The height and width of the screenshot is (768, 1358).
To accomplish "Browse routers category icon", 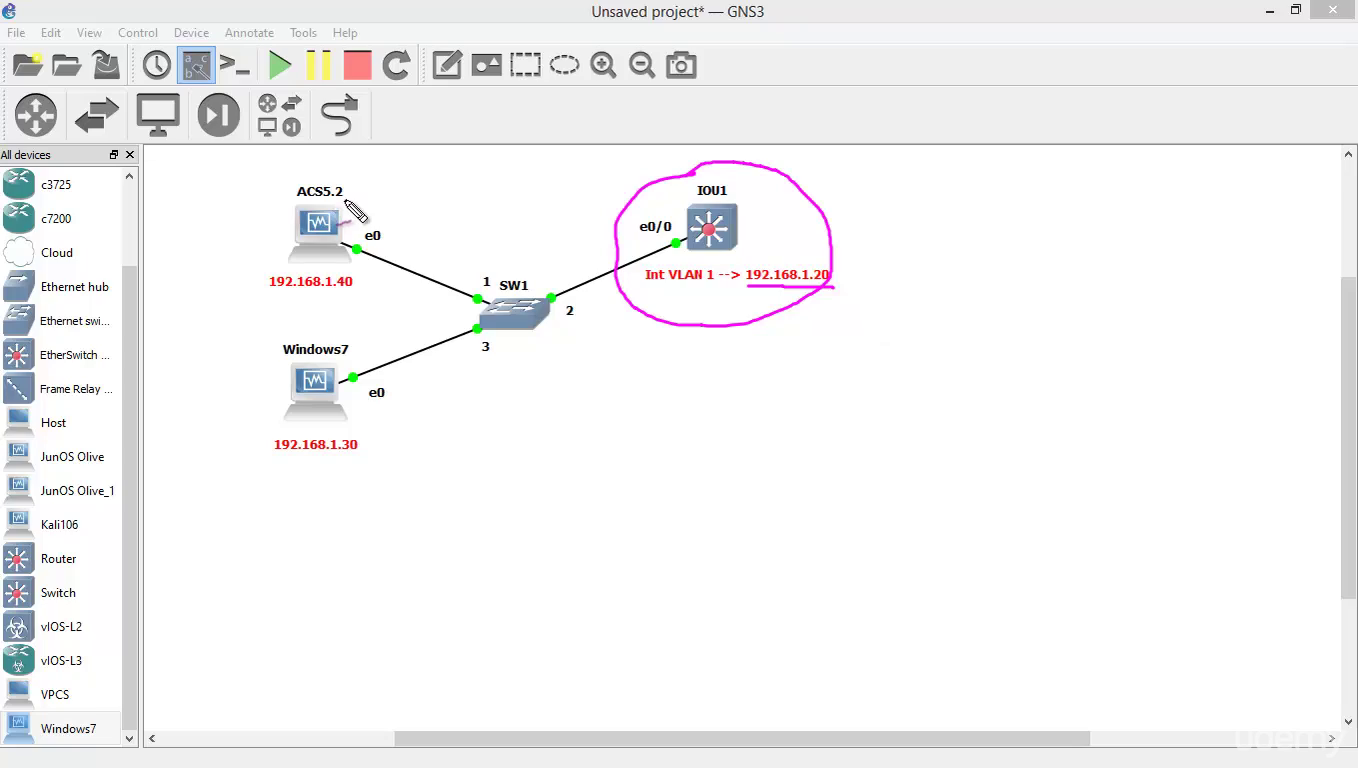I will pyautogui.click(x=36, y=114).
